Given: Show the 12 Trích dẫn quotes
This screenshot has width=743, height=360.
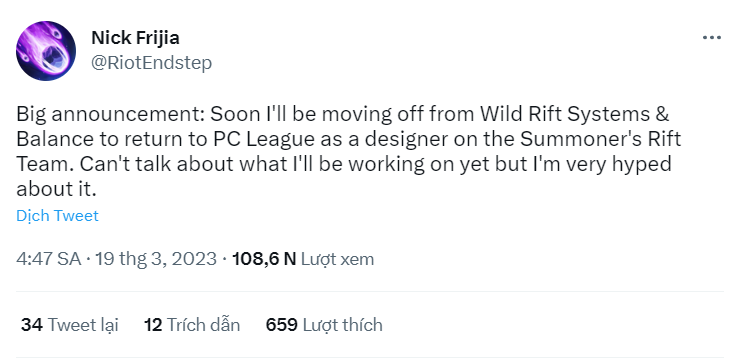Looking at the screenshot, I should pos(192,325).
